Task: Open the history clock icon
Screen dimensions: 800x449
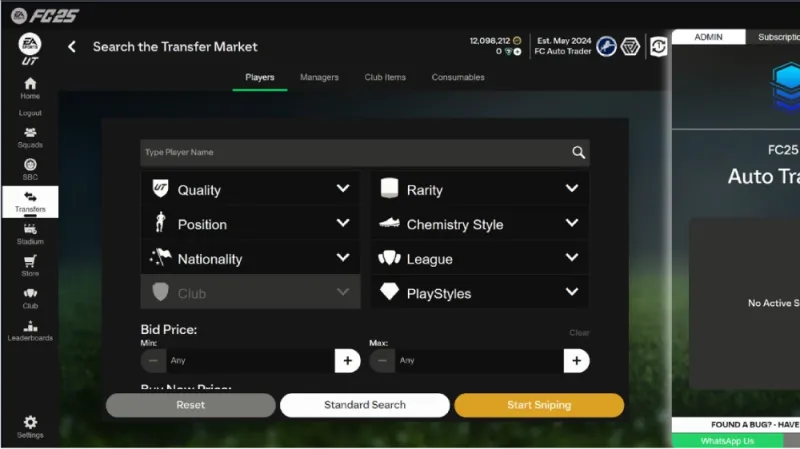Action: pyautogui.click(x=658, y=47)
